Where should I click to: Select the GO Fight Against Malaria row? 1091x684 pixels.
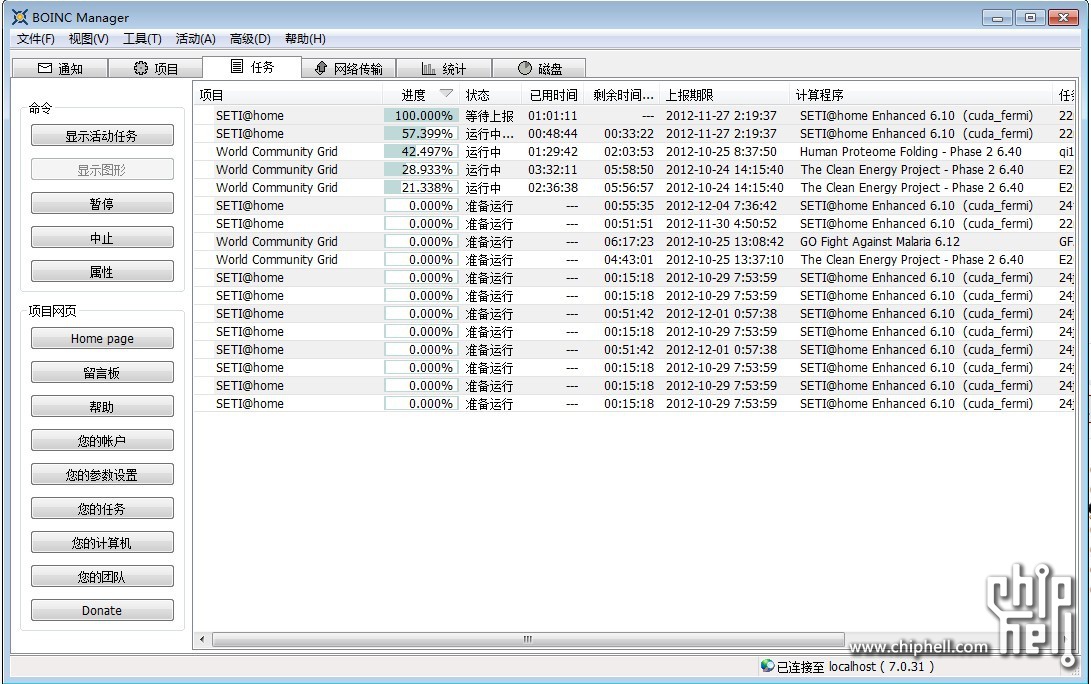click(635, 241)
